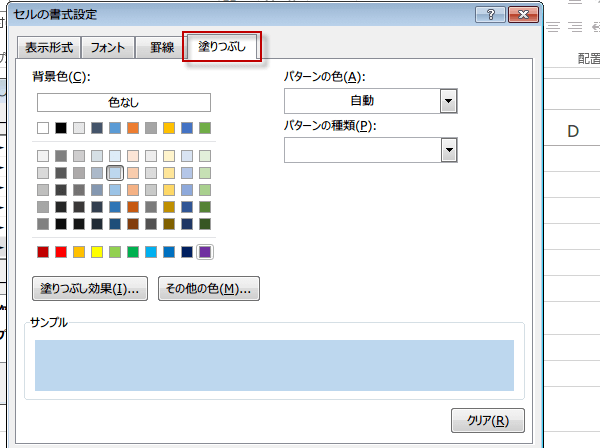This screenshot has width=600, height=448.
Task: Close the セルの書式設定 dialog
Action: (523, 15)
